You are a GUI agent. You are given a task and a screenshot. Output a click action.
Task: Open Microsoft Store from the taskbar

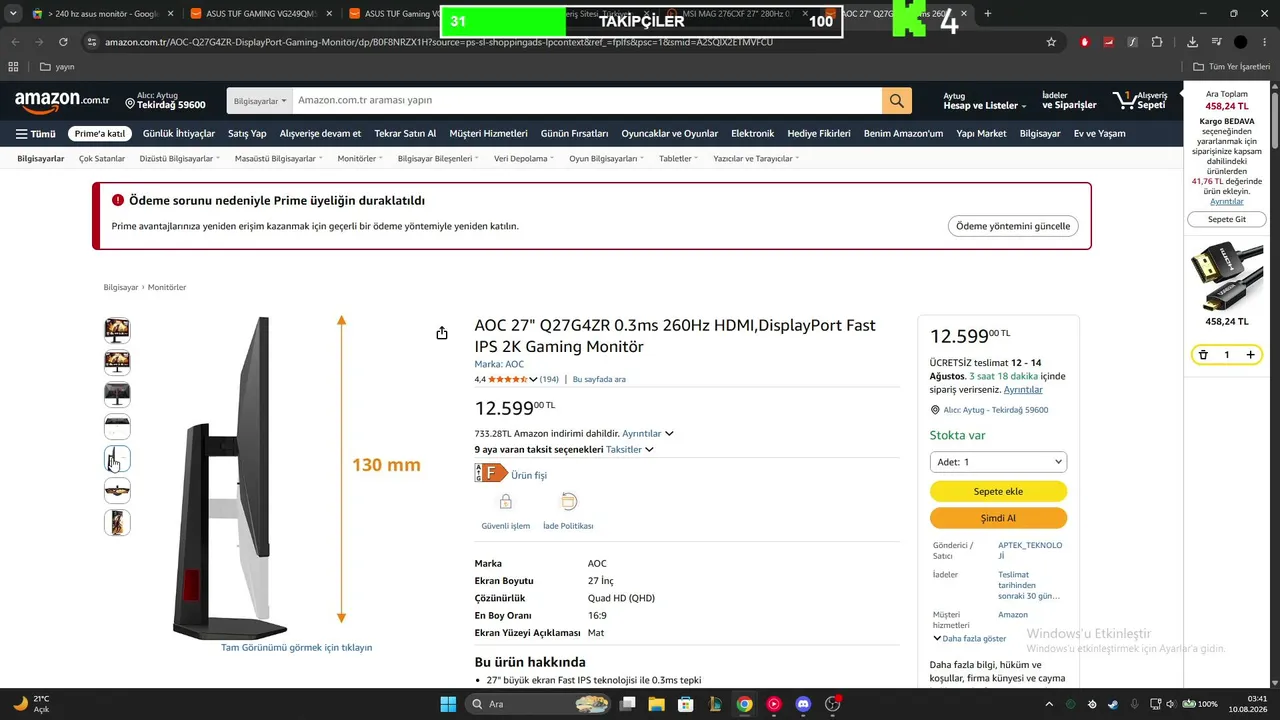point(685,704)
